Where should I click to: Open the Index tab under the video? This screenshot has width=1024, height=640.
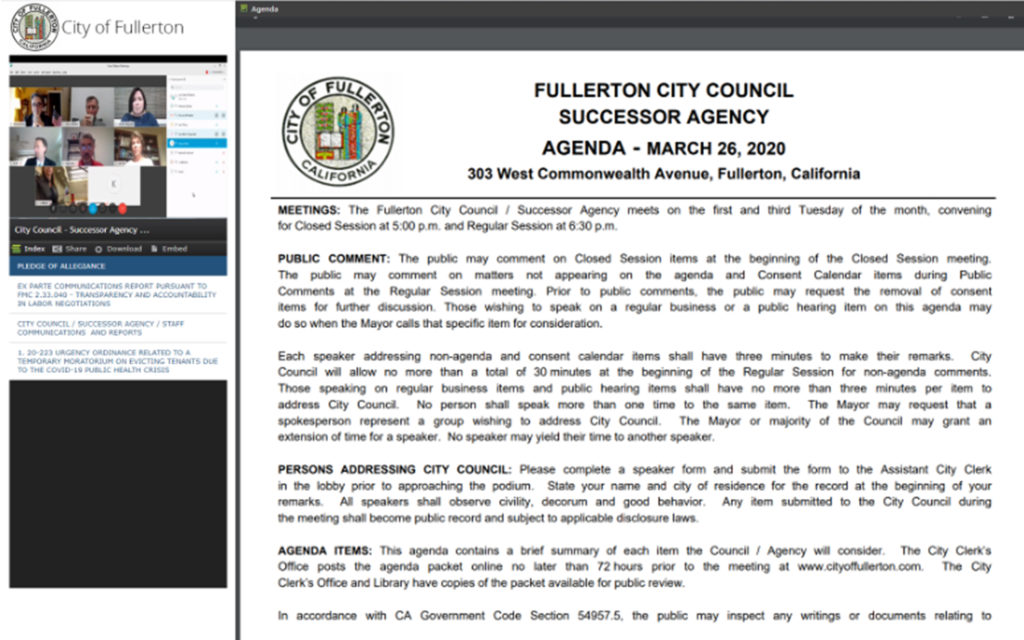(29, 249)
